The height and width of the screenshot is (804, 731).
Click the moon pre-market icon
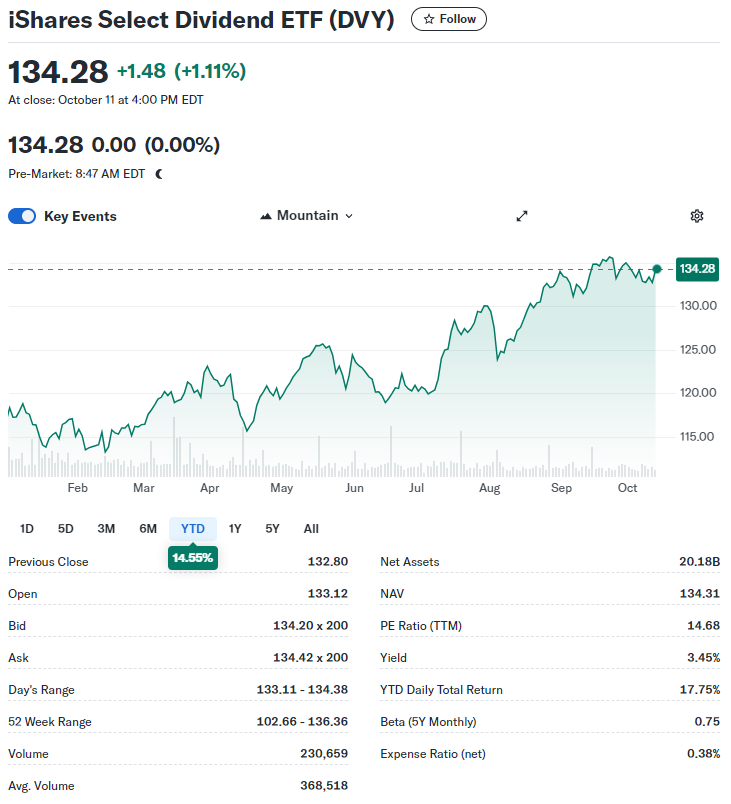[x=159, y=174]
